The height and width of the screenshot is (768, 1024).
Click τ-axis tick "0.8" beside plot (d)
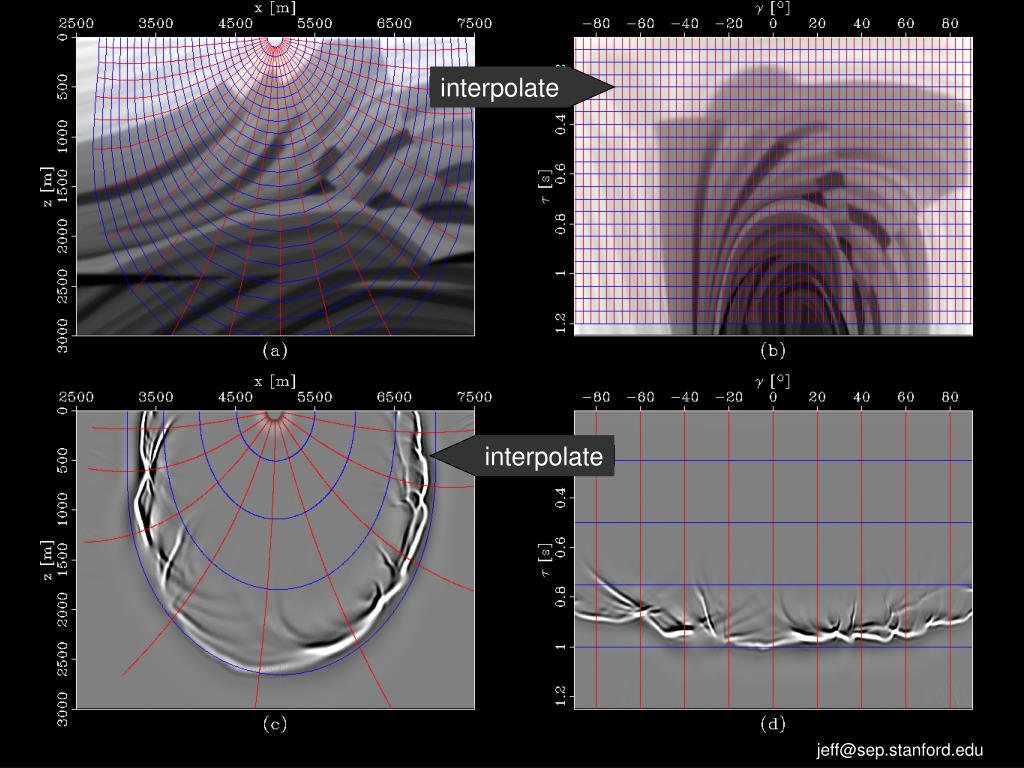coord(560,598)
